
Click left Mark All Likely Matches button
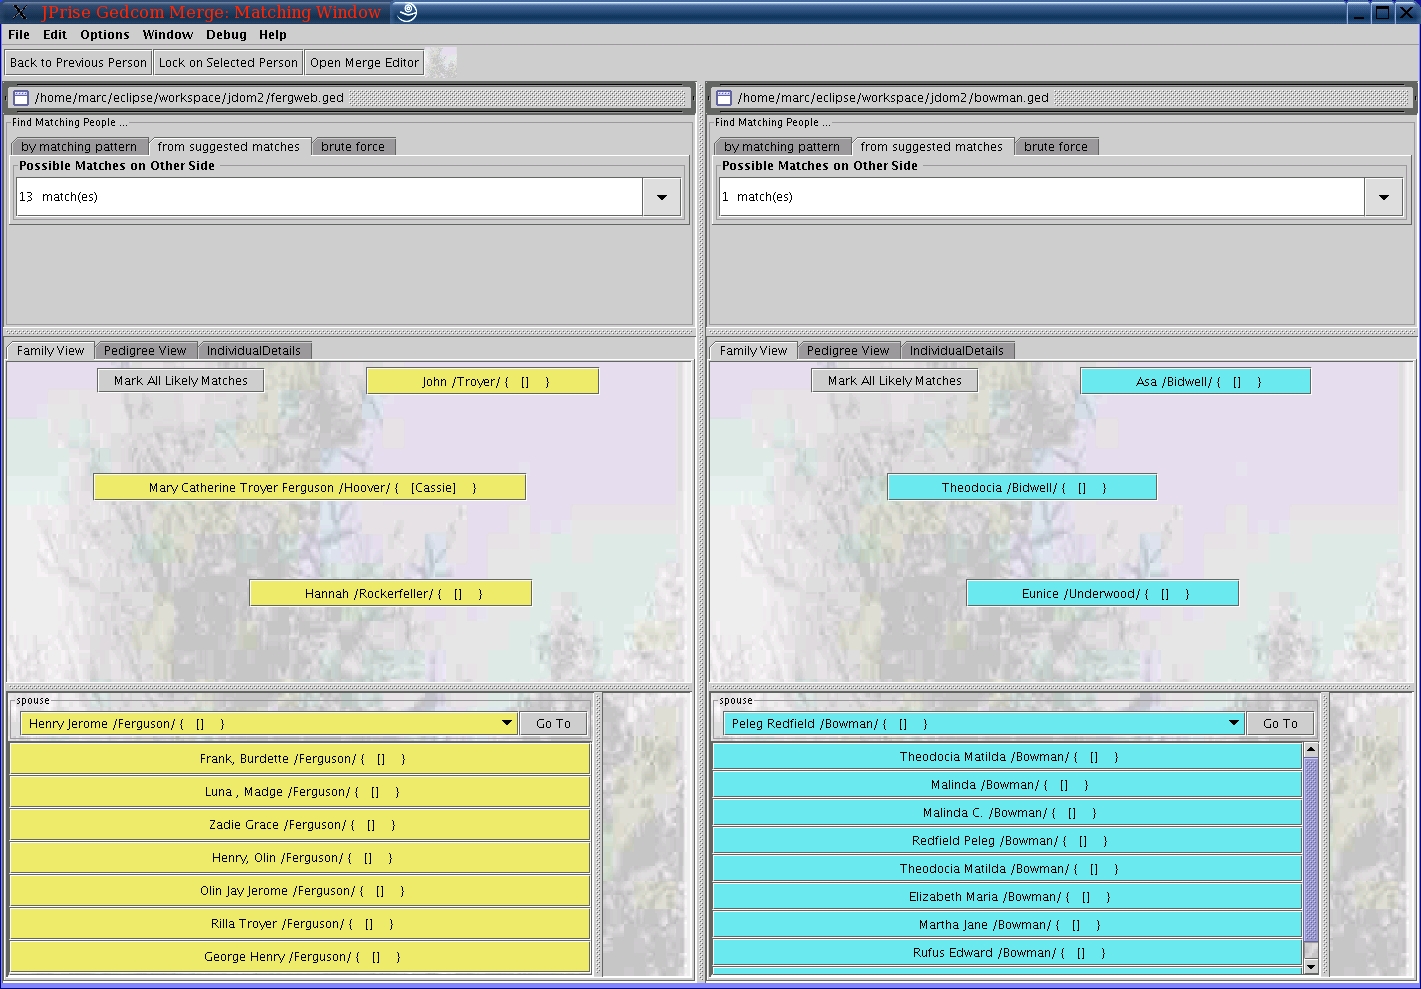181,381
